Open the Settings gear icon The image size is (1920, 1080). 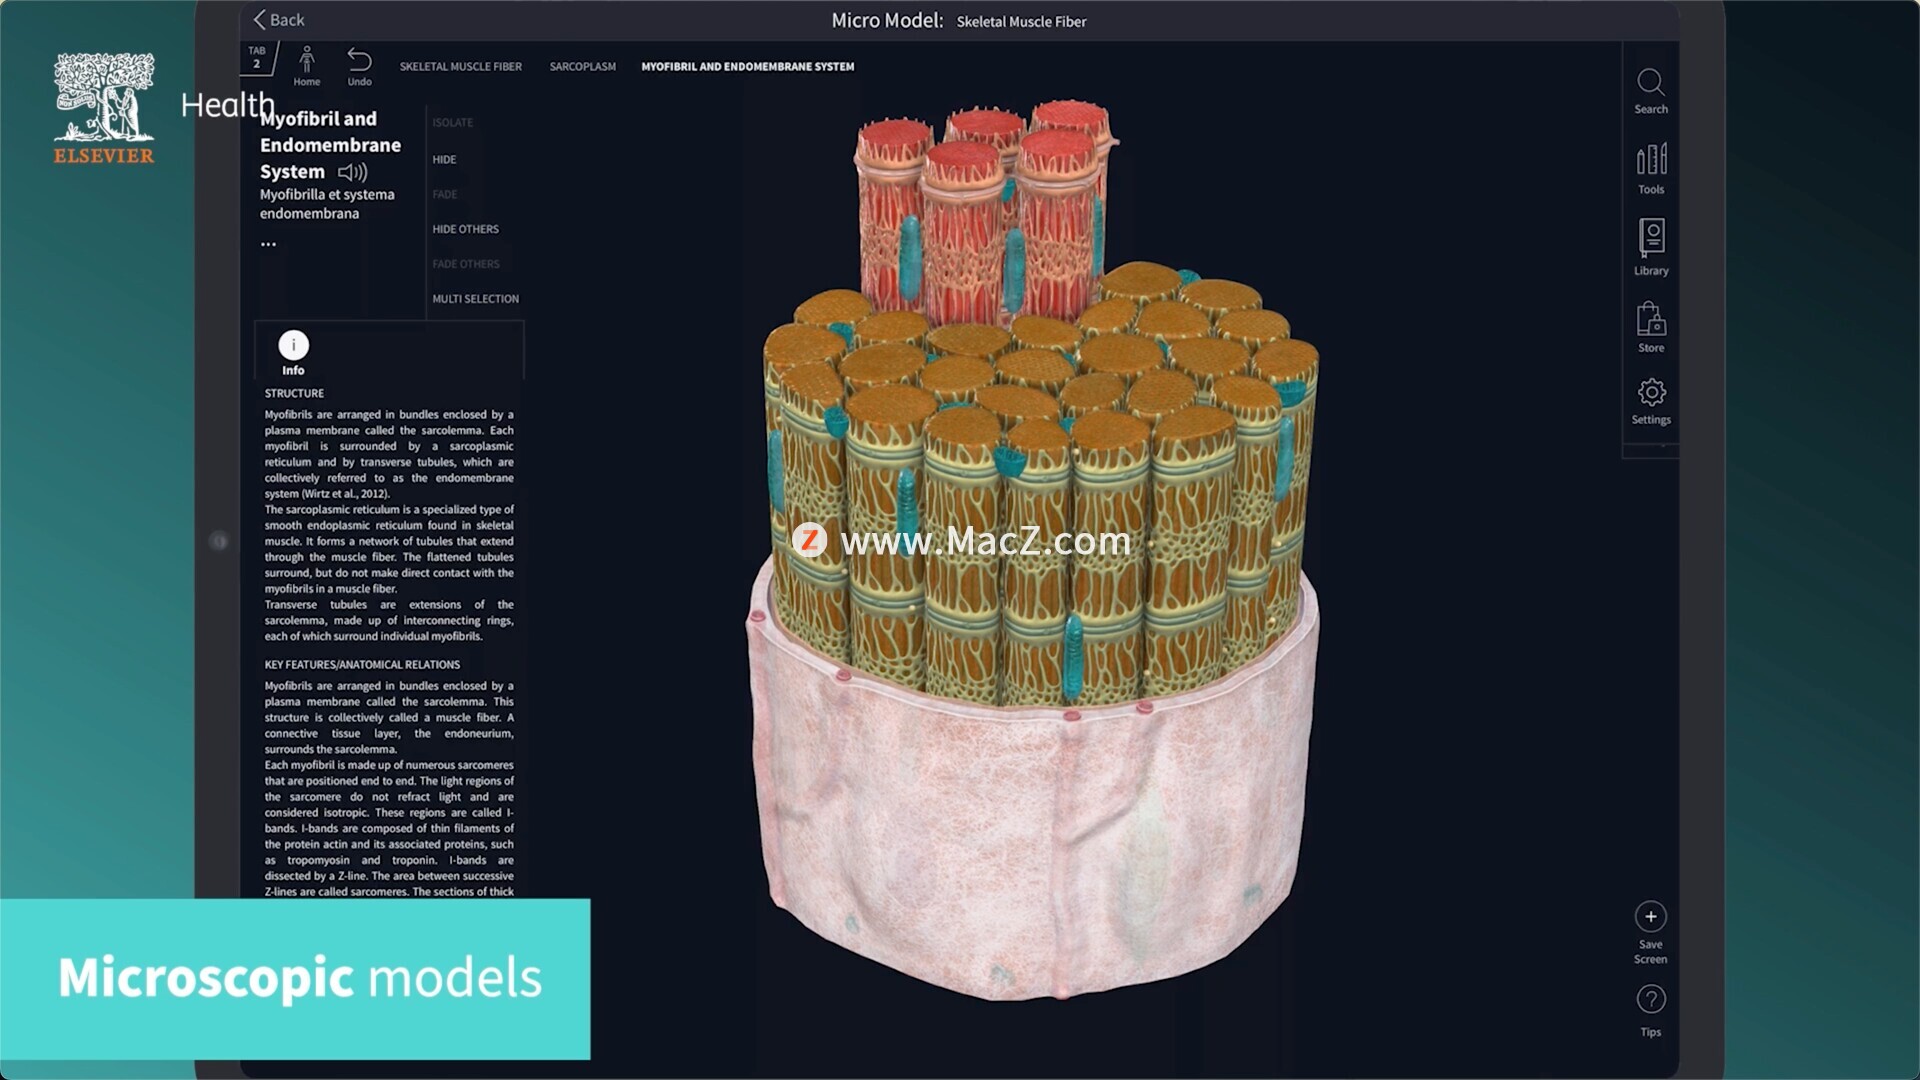tap(1650, 392)
